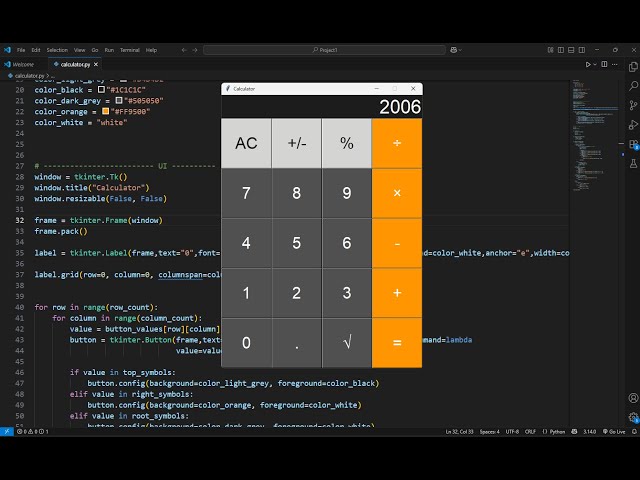Switch to the Welcome tab
Viewport: 640px width, 480px height.
click(24, 64)
